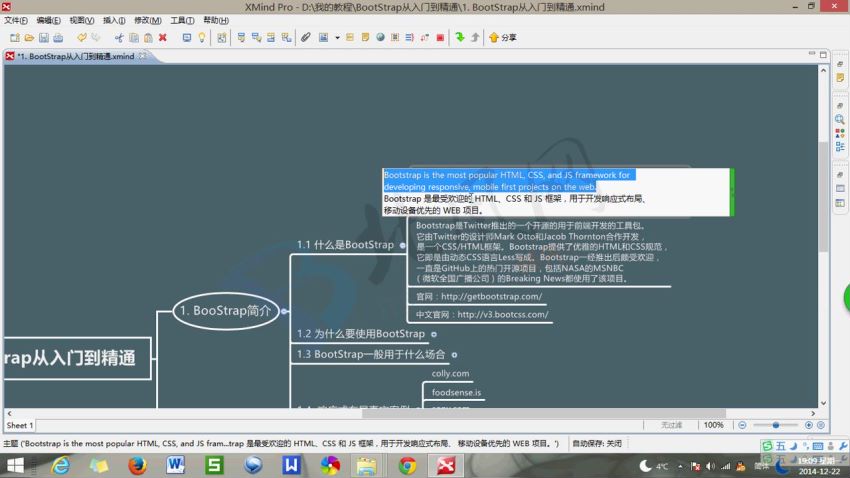
Task: Toggle Sogou 五 input mode
Action: click(780, 446)
